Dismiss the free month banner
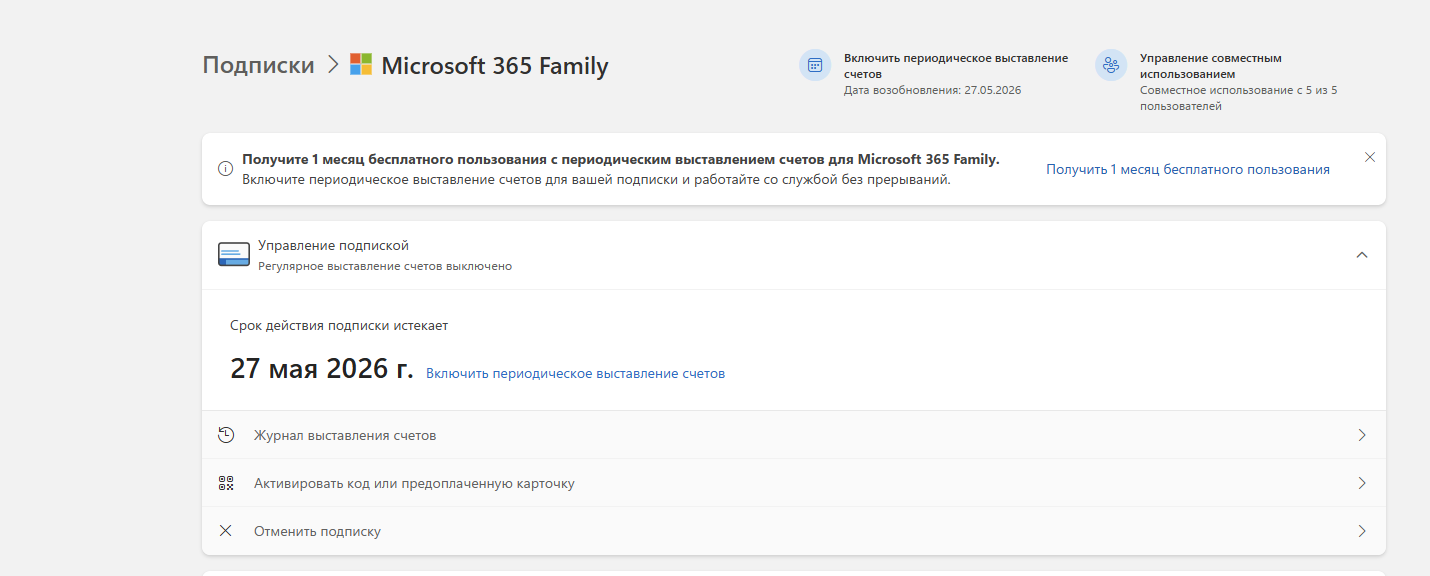The width and height of the screenshot is (1430, 576). click(1370, 157)
